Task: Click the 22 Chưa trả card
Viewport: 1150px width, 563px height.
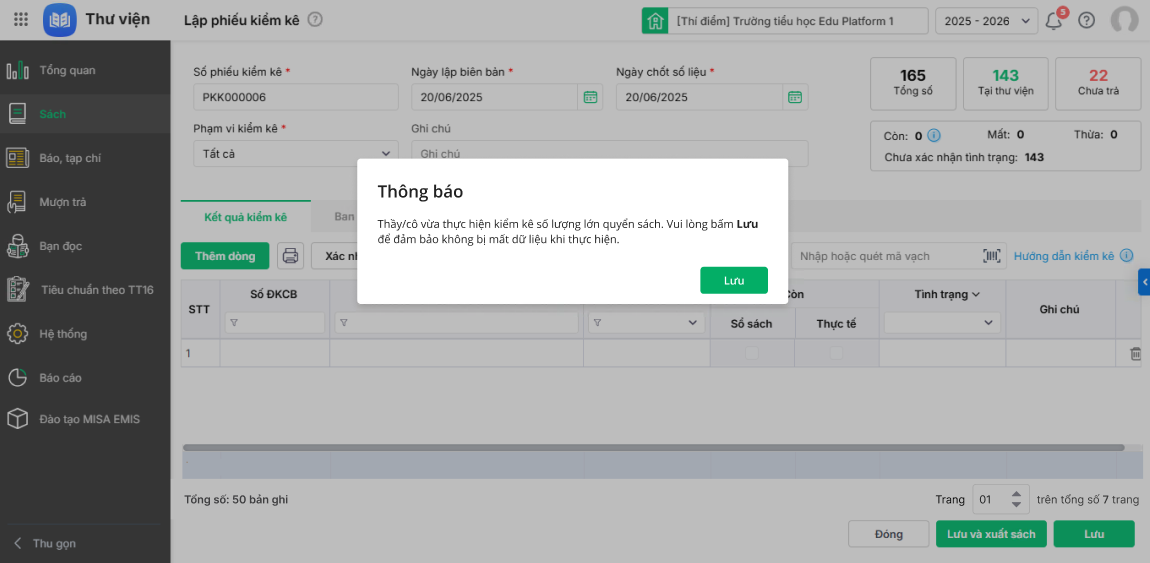Action: pos(1098,83)
